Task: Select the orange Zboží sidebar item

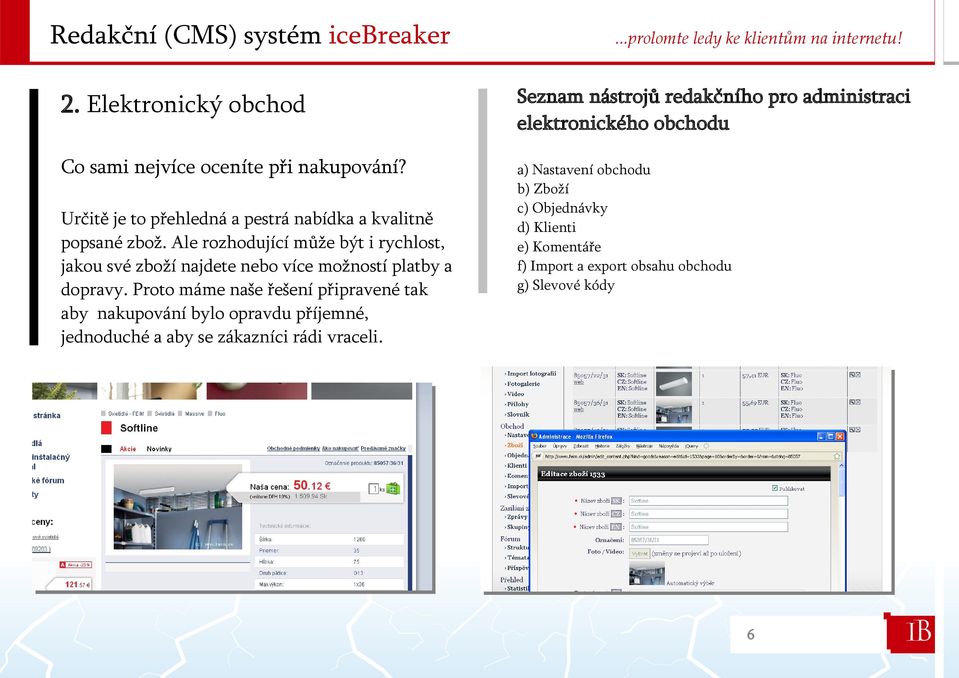Action: tap(514, 445)
